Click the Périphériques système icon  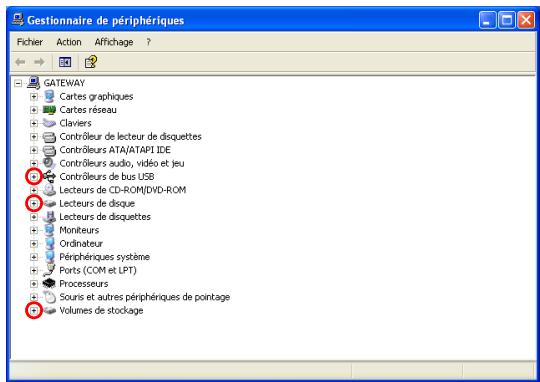[x=50, y=257]
